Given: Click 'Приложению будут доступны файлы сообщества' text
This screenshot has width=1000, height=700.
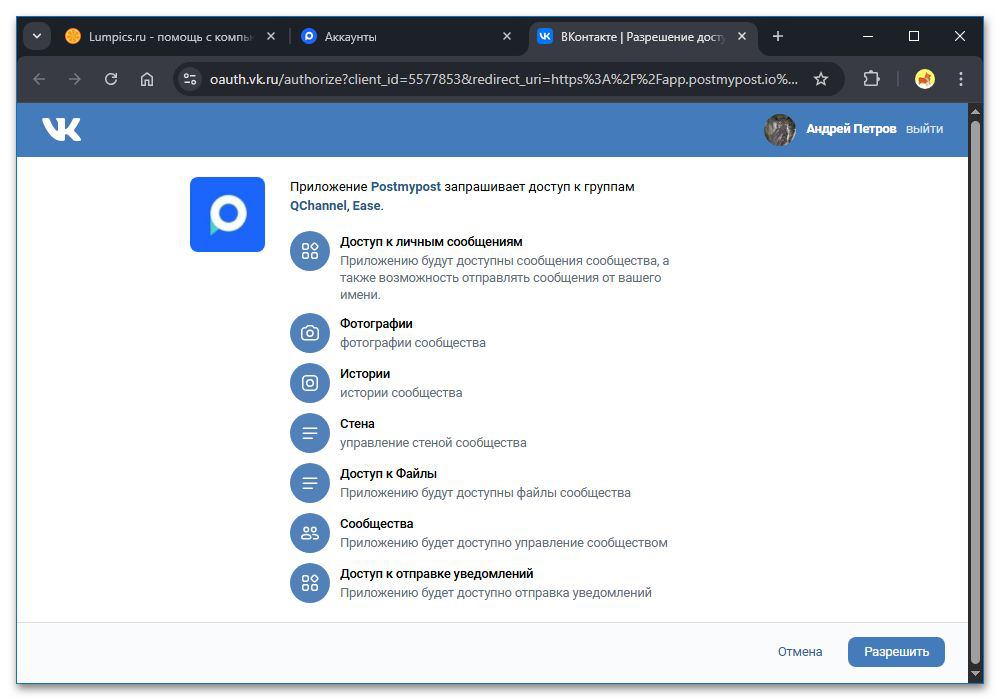Looking at the screenshot, I should [485, 493].
